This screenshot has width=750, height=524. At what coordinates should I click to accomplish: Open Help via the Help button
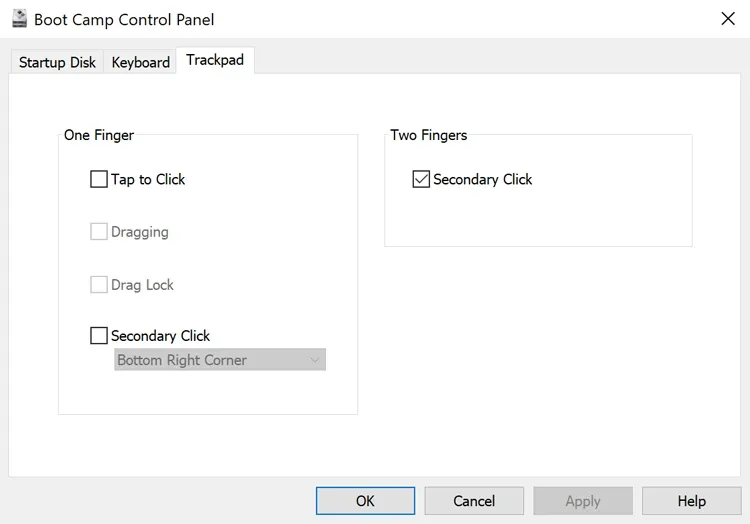pyautogui.click(x=691, y=501)
